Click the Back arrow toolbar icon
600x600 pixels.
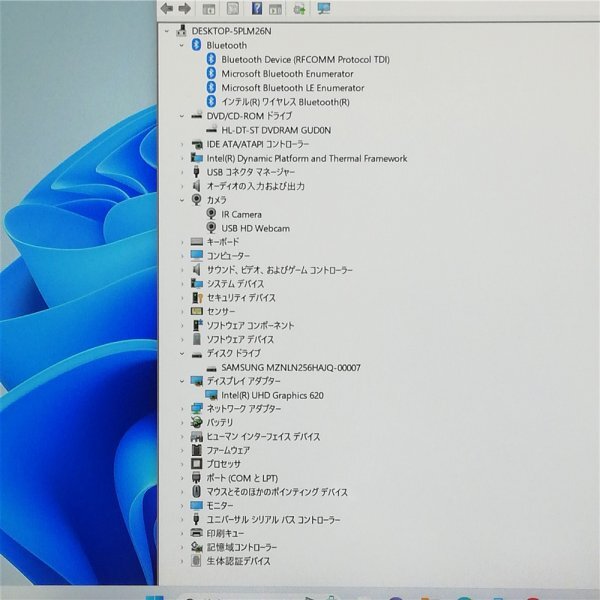[167, 8]
